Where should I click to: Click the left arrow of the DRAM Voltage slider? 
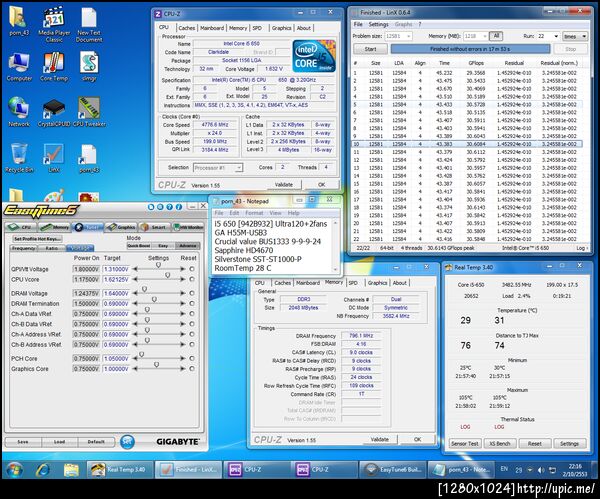[x=135, y=293]
